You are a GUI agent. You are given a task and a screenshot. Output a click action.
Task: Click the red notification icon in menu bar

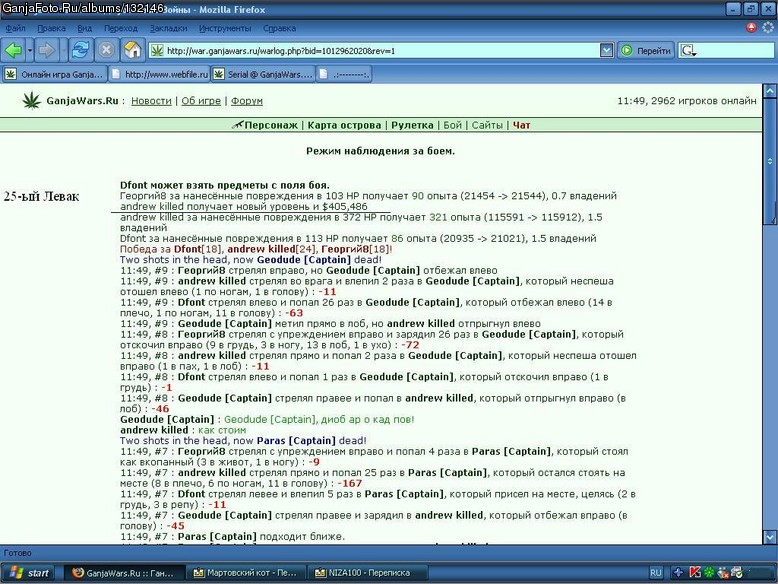pyautogui.click(x=751, y=28)
